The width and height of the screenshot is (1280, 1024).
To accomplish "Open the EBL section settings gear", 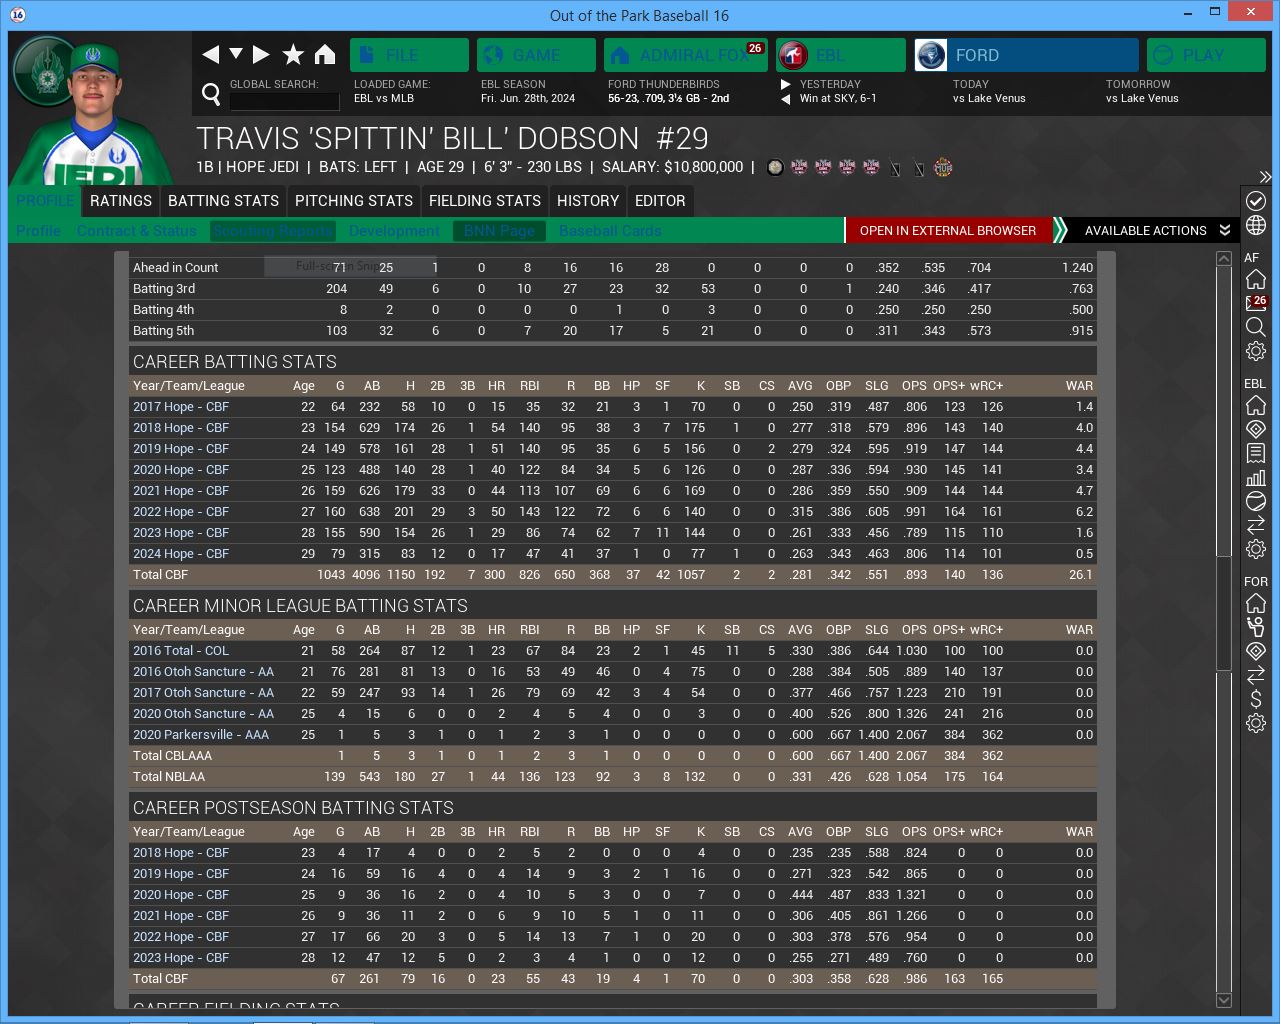I will click(1256, 549).
